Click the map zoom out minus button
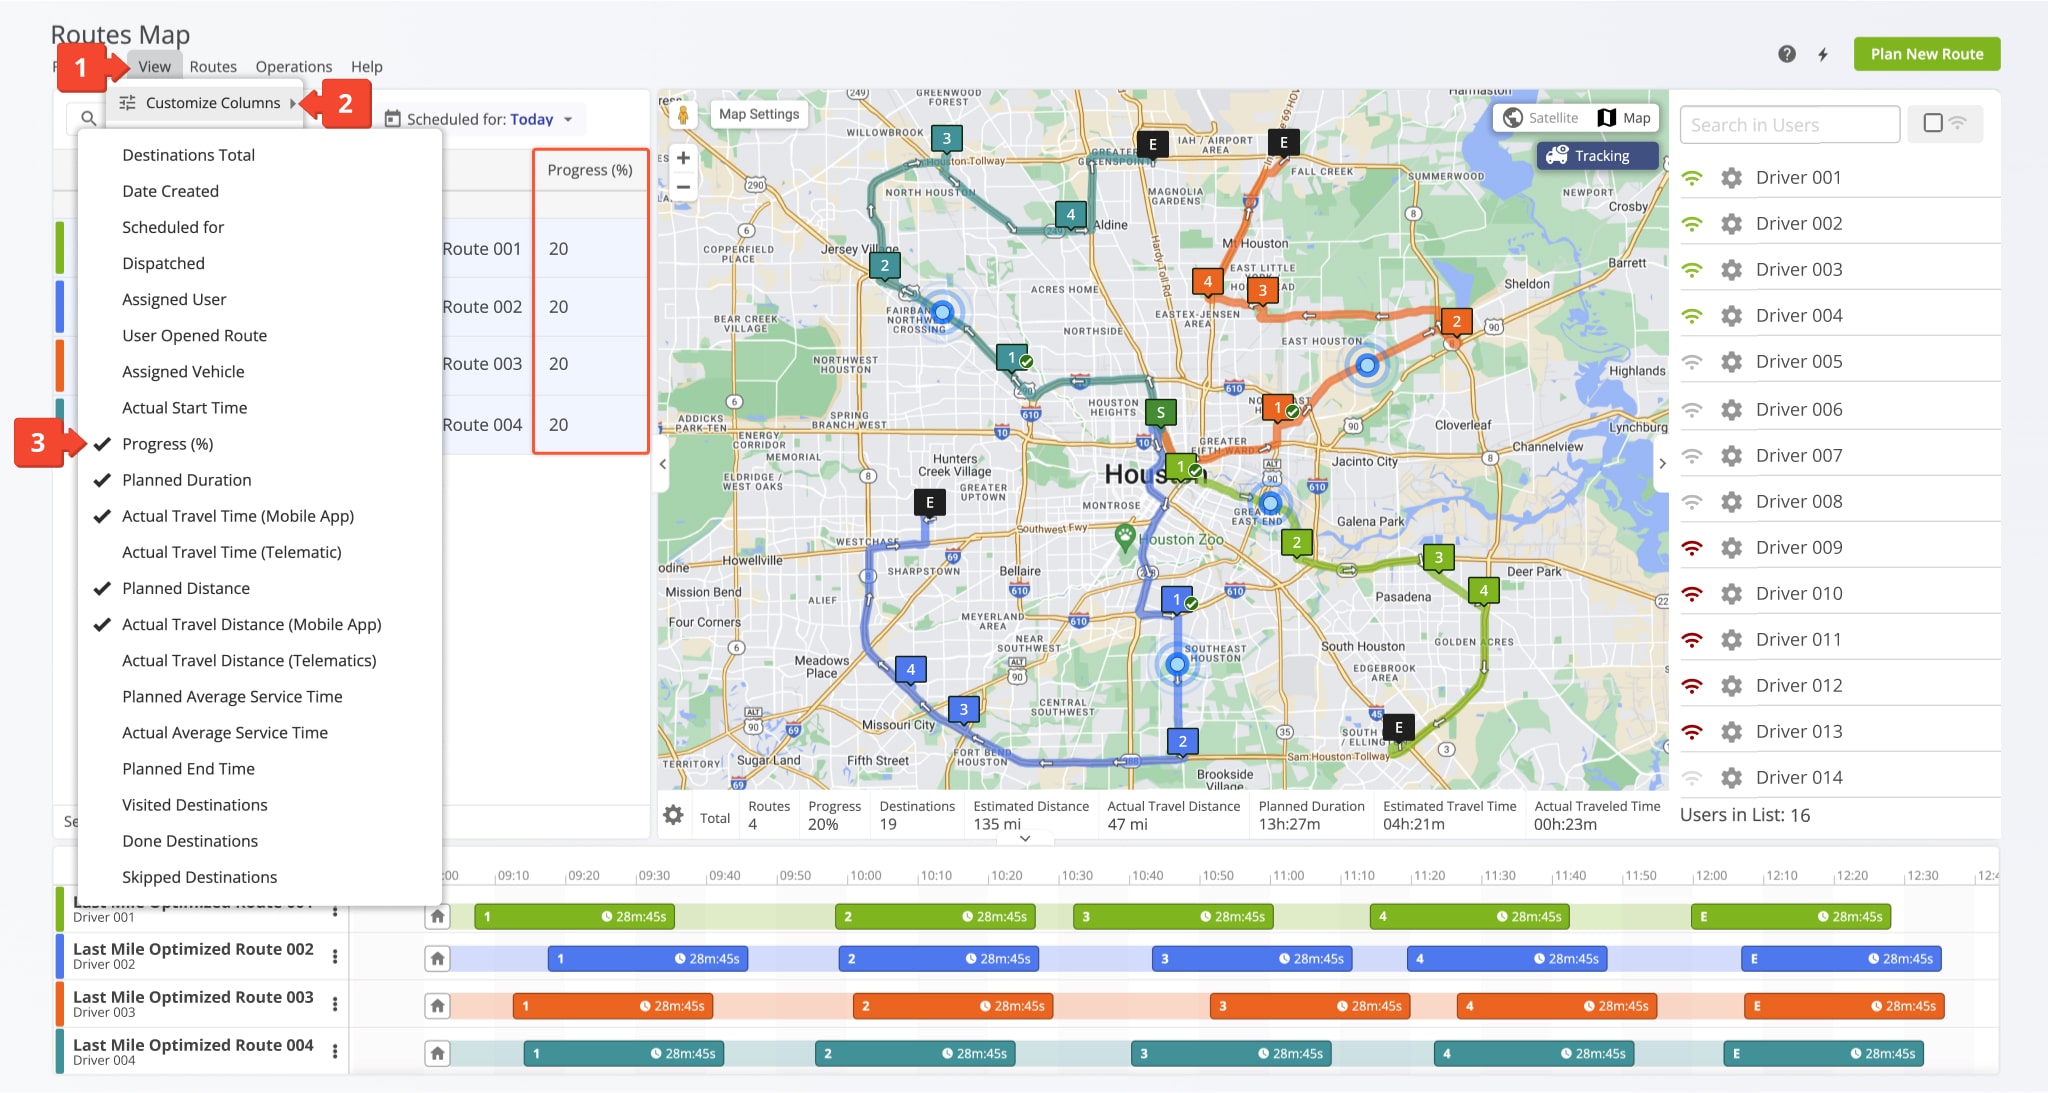The image size is (2048, 1093). (683, 187)
